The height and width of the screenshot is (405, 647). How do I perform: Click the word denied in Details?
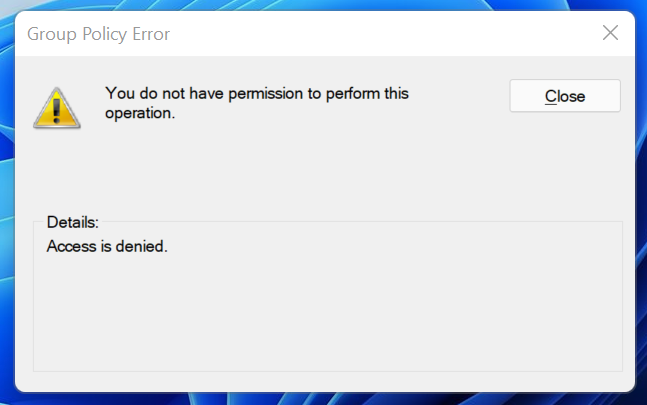click(x=142, y=244)
